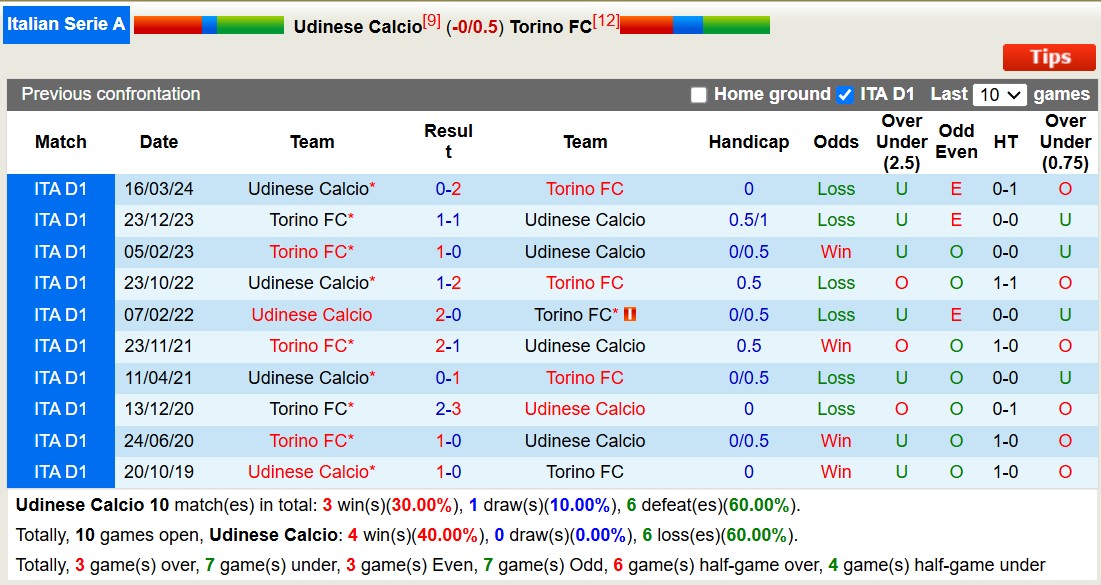Click the "[12]" ranking superscript next to Torino FC
This screenshot has height=585, width=1101.
(x=603, y=21)
